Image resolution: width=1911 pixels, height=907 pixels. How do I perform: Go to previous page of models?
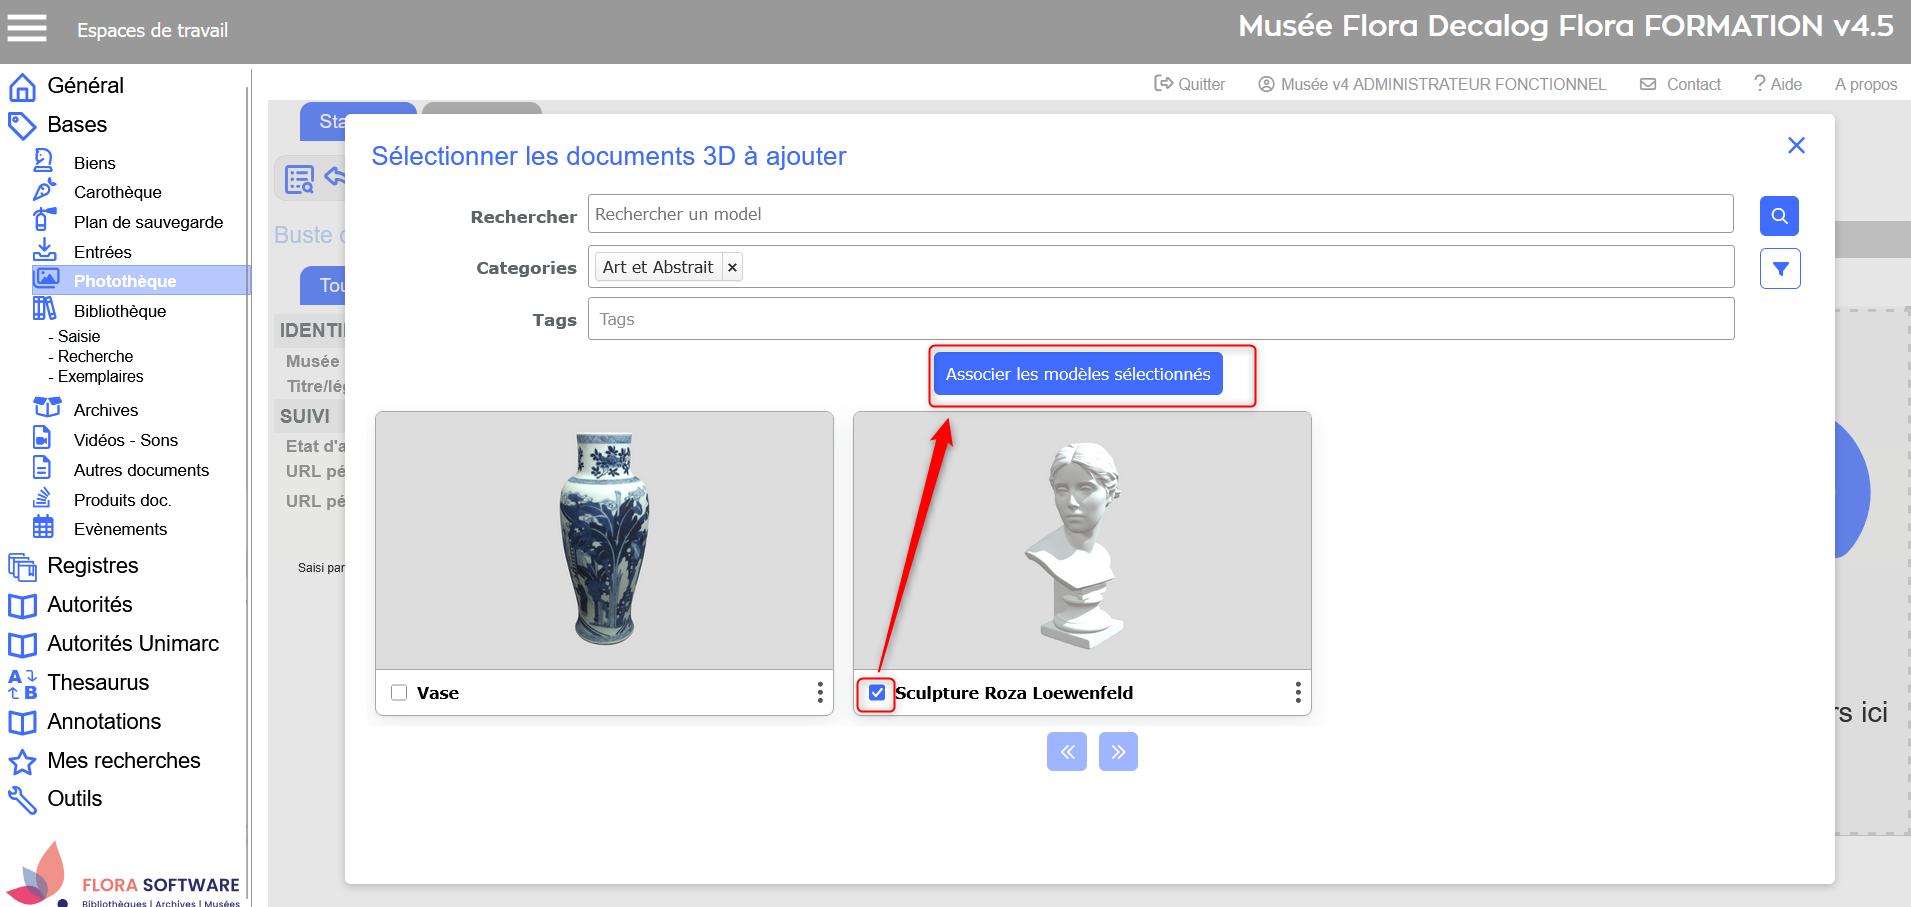pos(1067,752)
